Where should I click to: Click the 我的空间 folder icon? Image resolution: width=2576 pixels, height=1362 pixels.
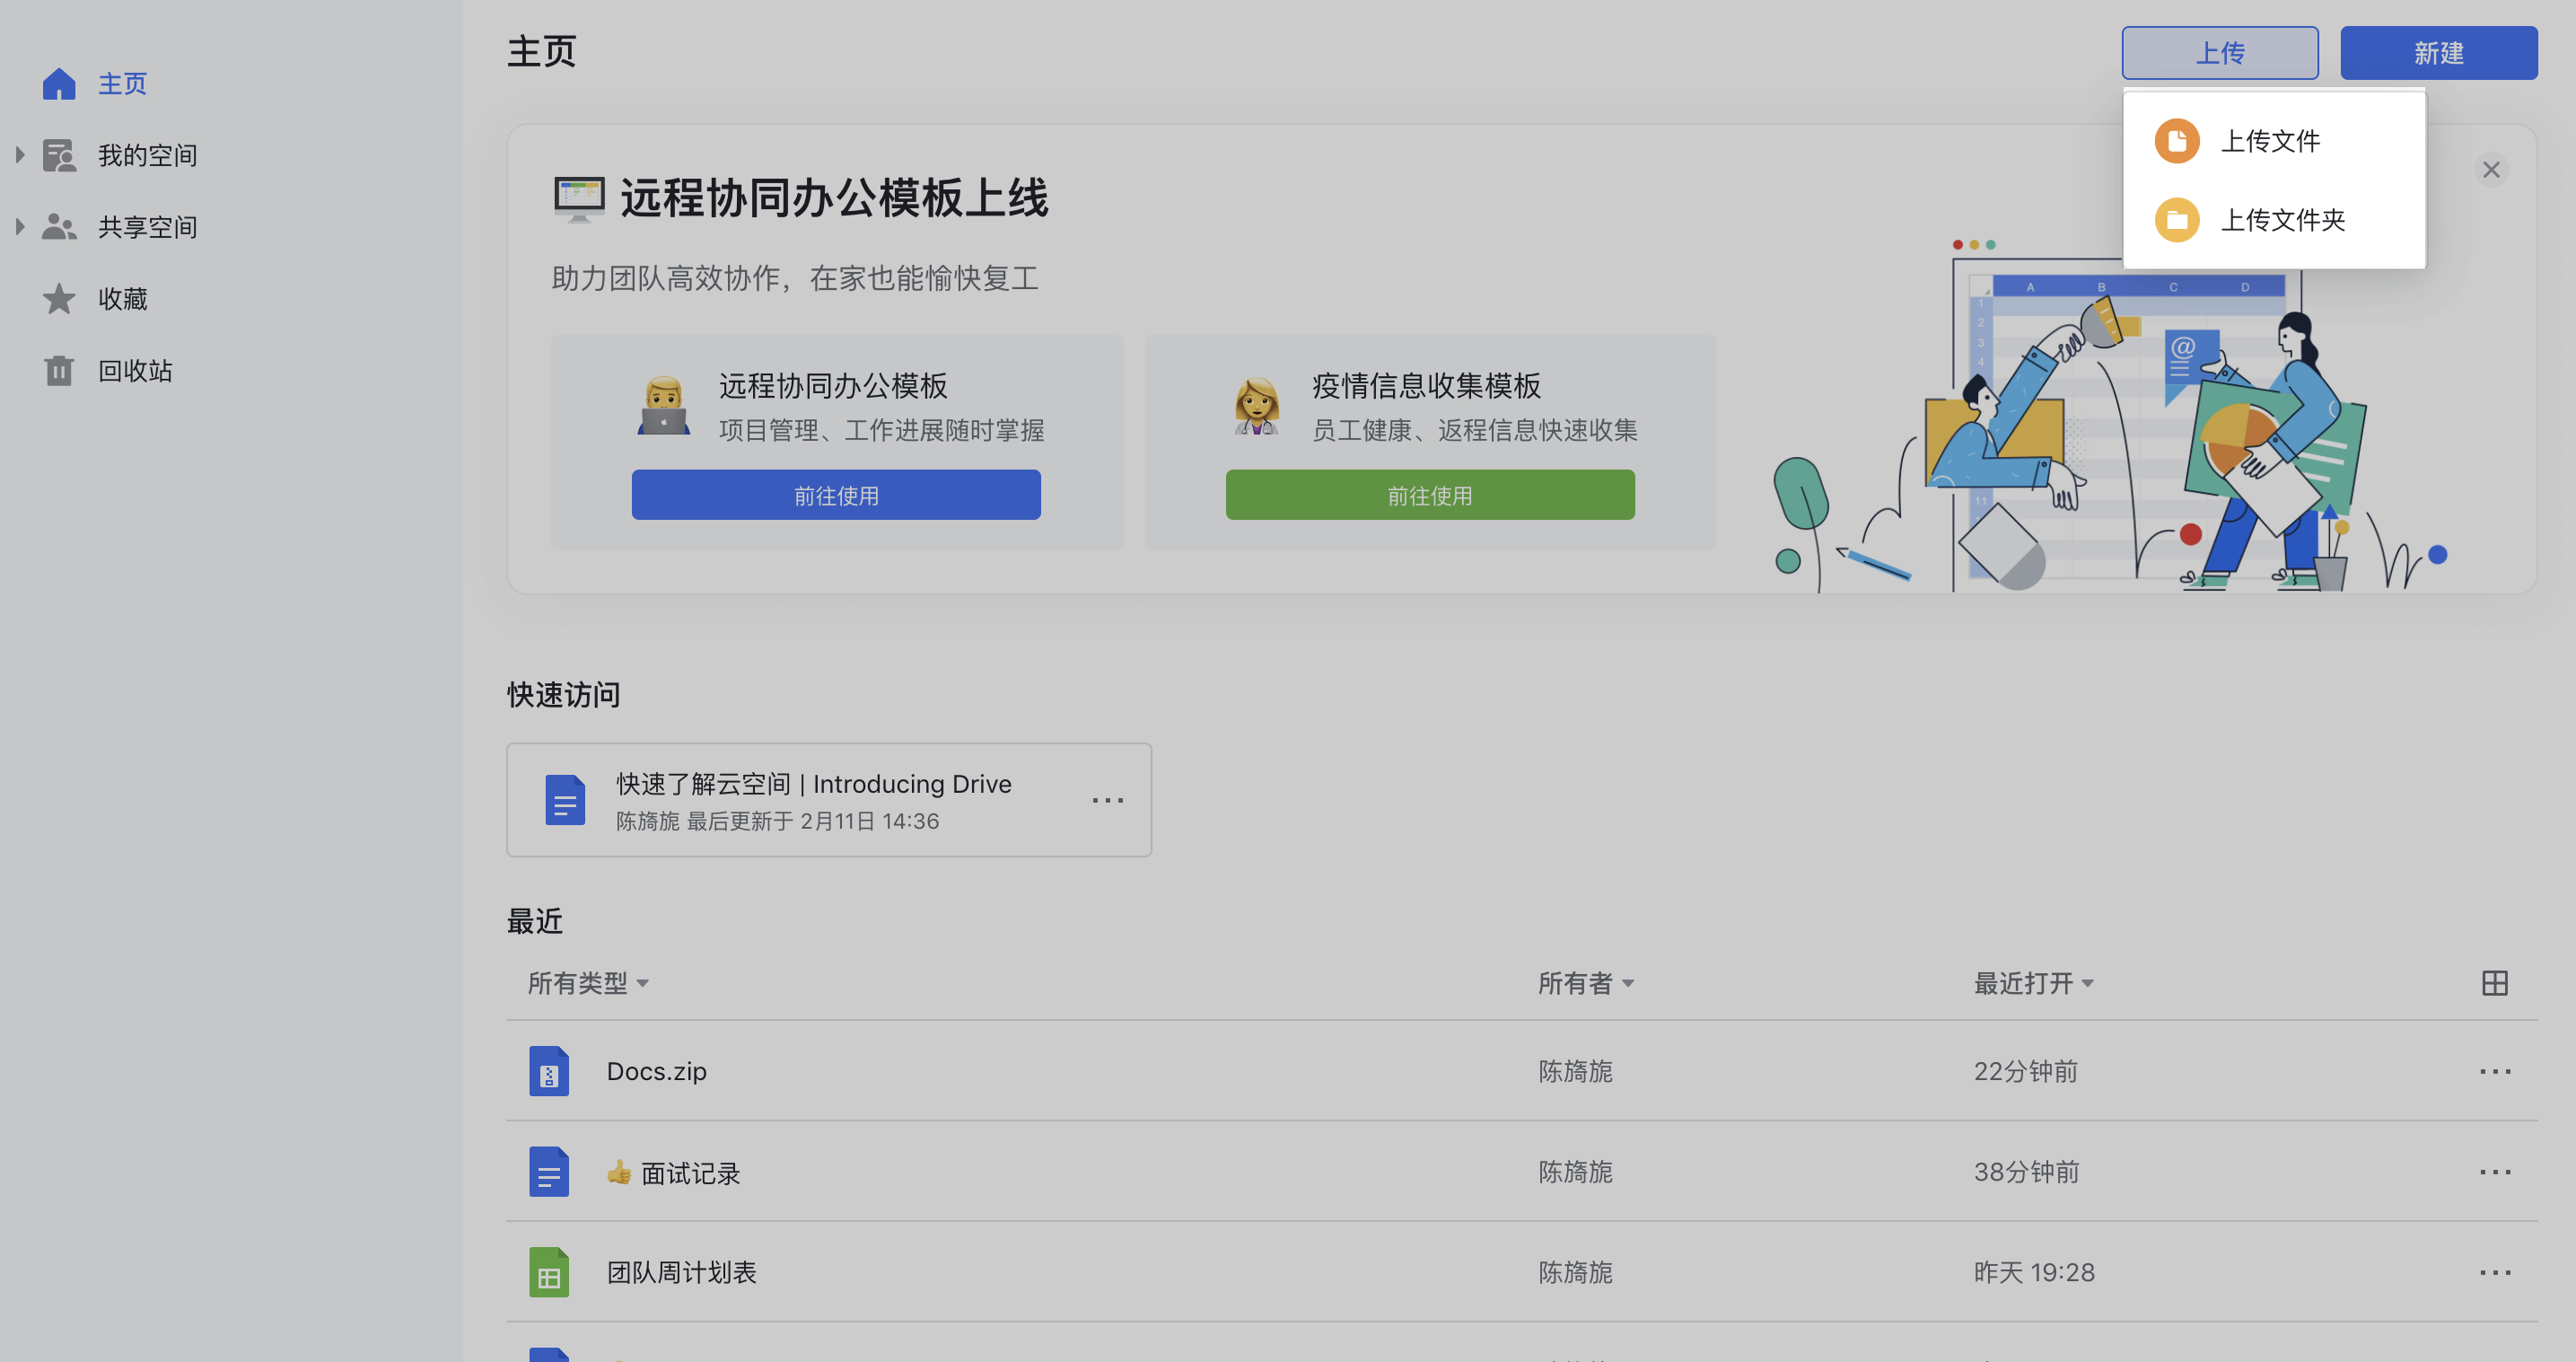(59, 155)
